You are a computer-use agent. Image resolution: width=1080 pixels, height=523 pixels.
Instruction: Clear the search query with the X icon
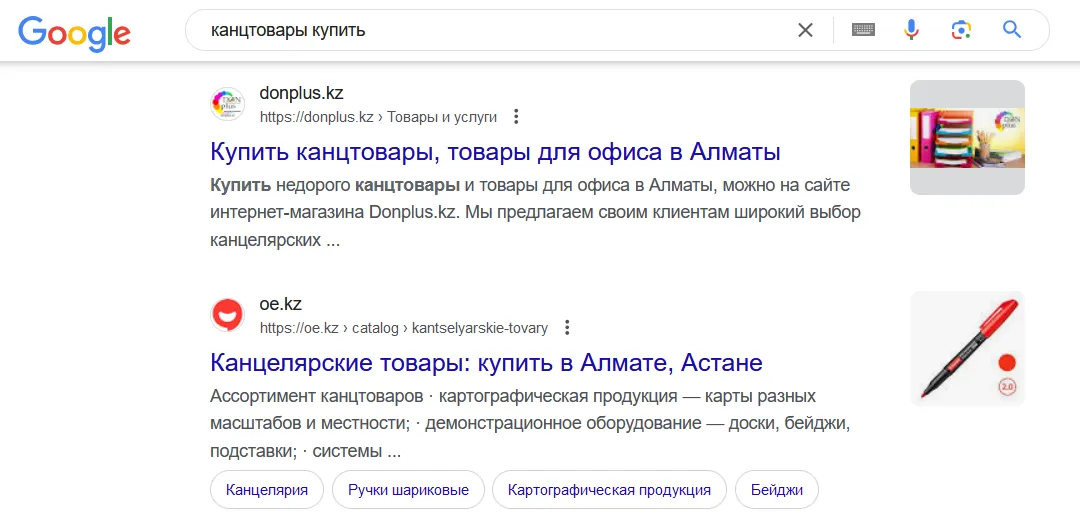point(805,30)
